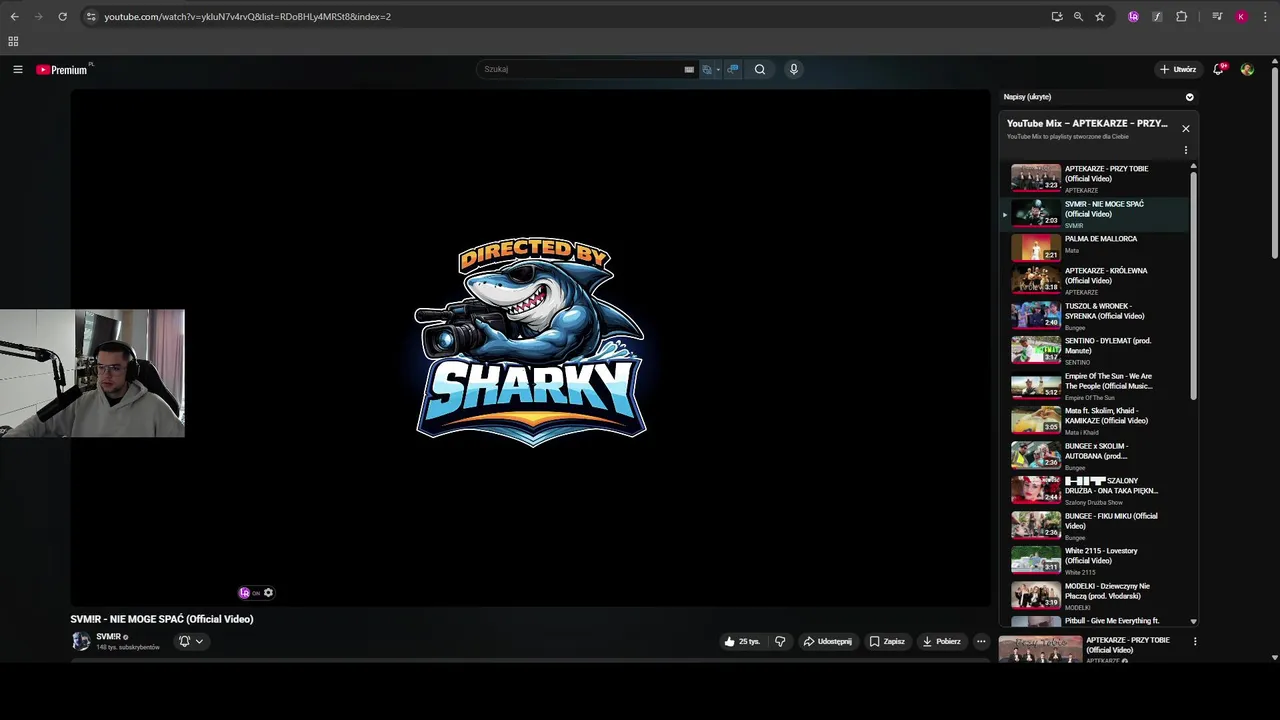Go to YouTube Premium home logo
1280x720 pixels.
(x=64, y=69)
